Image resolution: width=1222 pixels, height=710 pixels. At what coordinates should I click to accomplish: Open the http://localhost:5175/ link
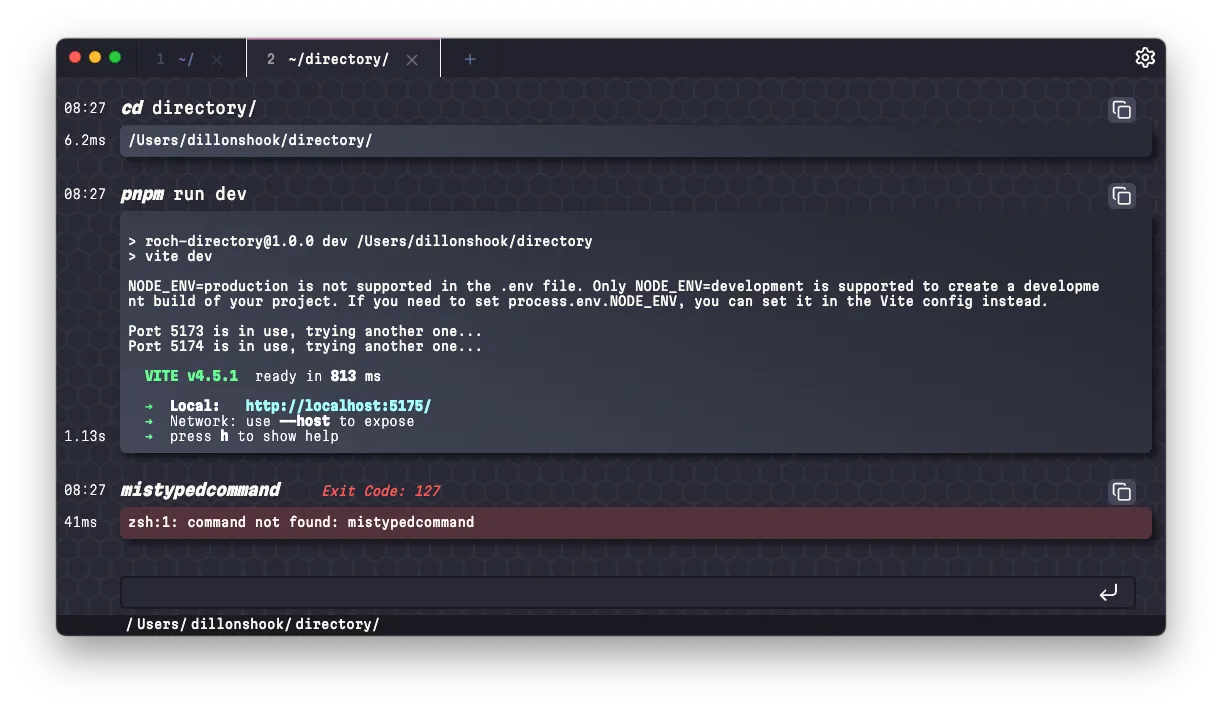338,406
